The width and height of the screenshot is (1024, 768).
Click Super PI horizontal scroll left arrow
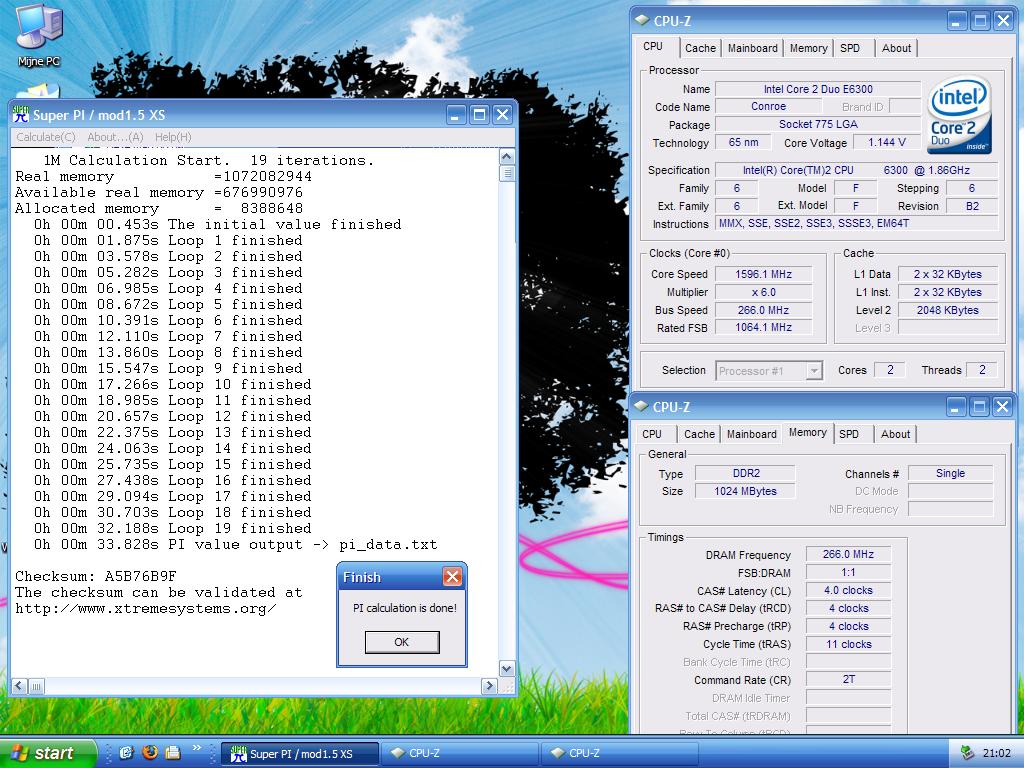[x=19, y=686]
